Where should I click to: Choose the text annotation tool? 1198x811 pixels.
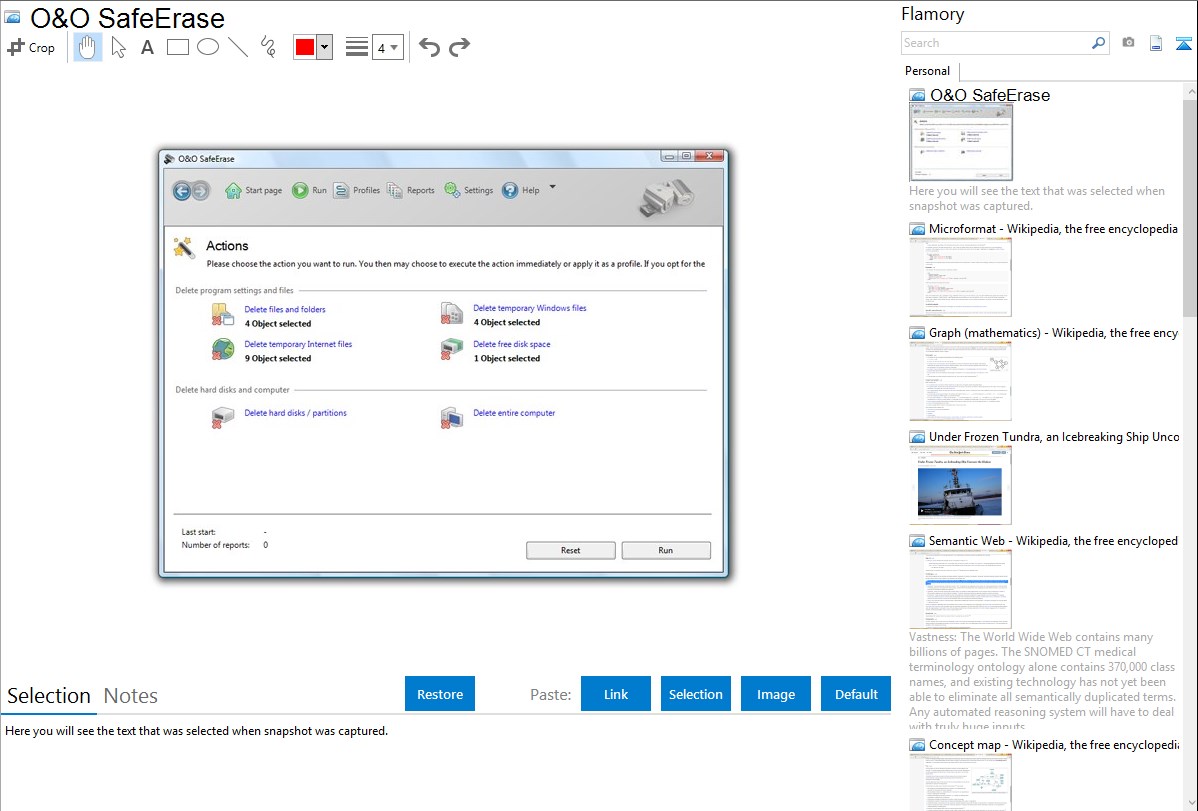tap(147, 47)
